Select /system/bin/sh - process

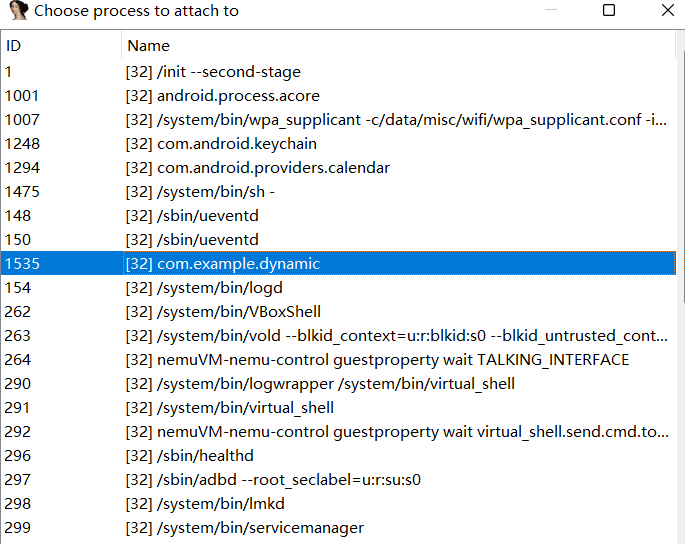(x=338, y=192)
